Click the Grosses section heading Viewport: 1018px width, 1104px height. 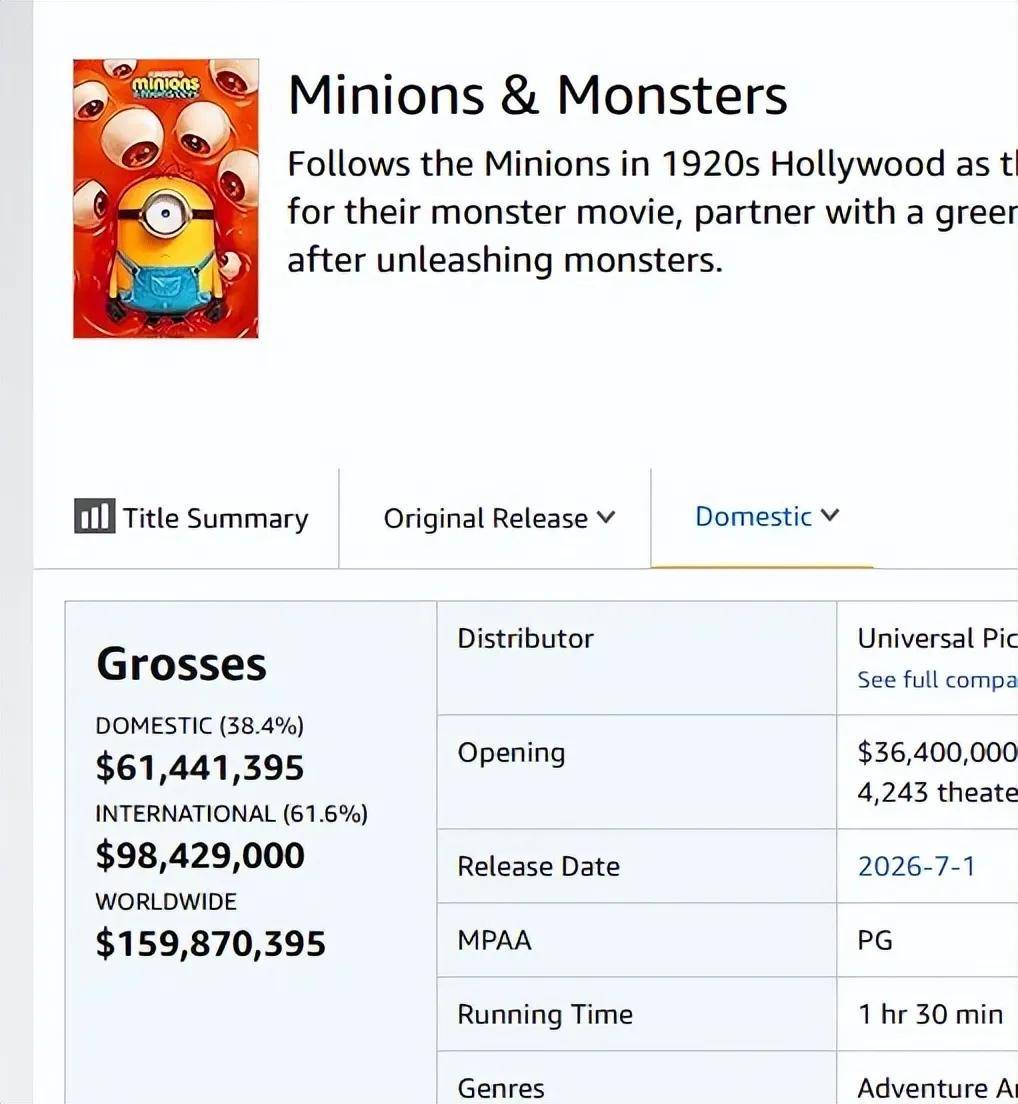click(x=182, y=664)
